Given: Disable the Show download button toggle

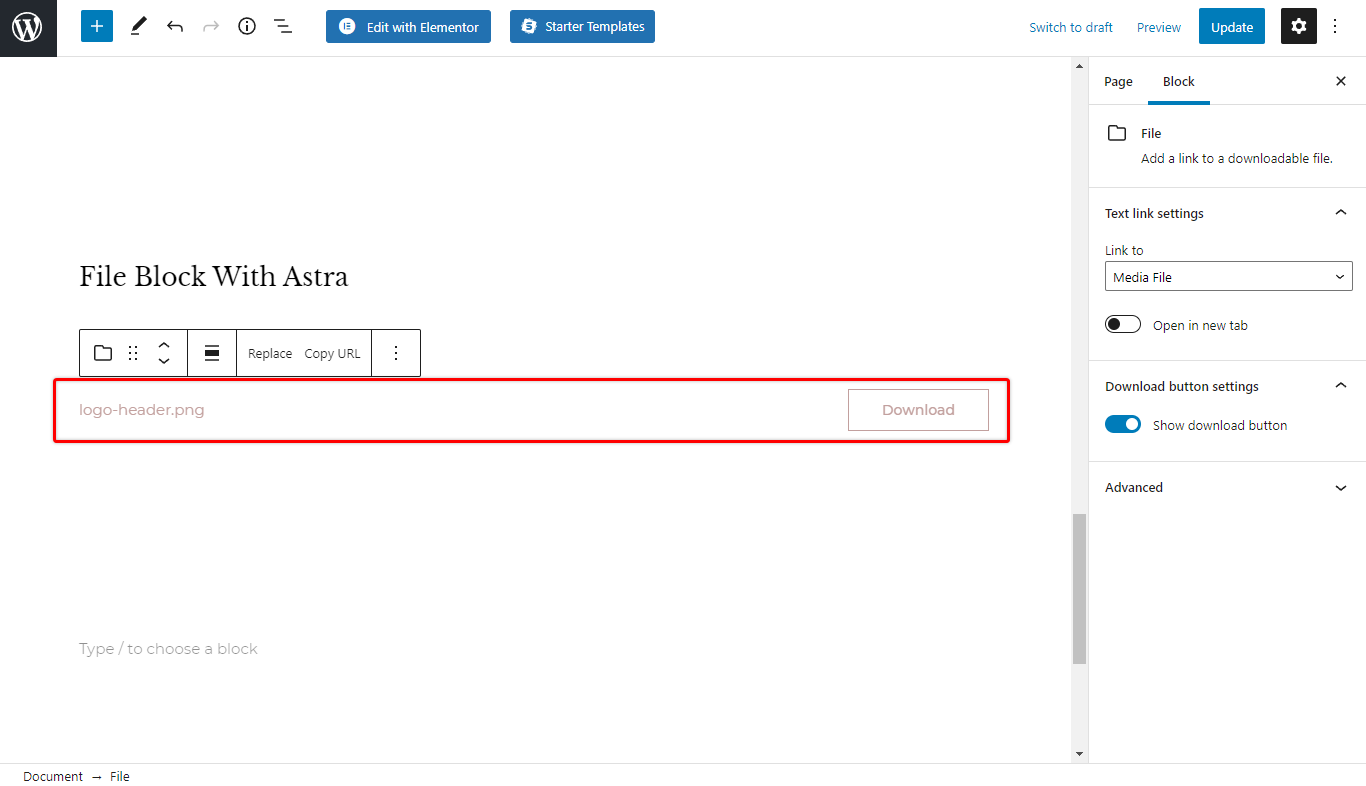Looking at the screenshot, I should [1122, 424].
